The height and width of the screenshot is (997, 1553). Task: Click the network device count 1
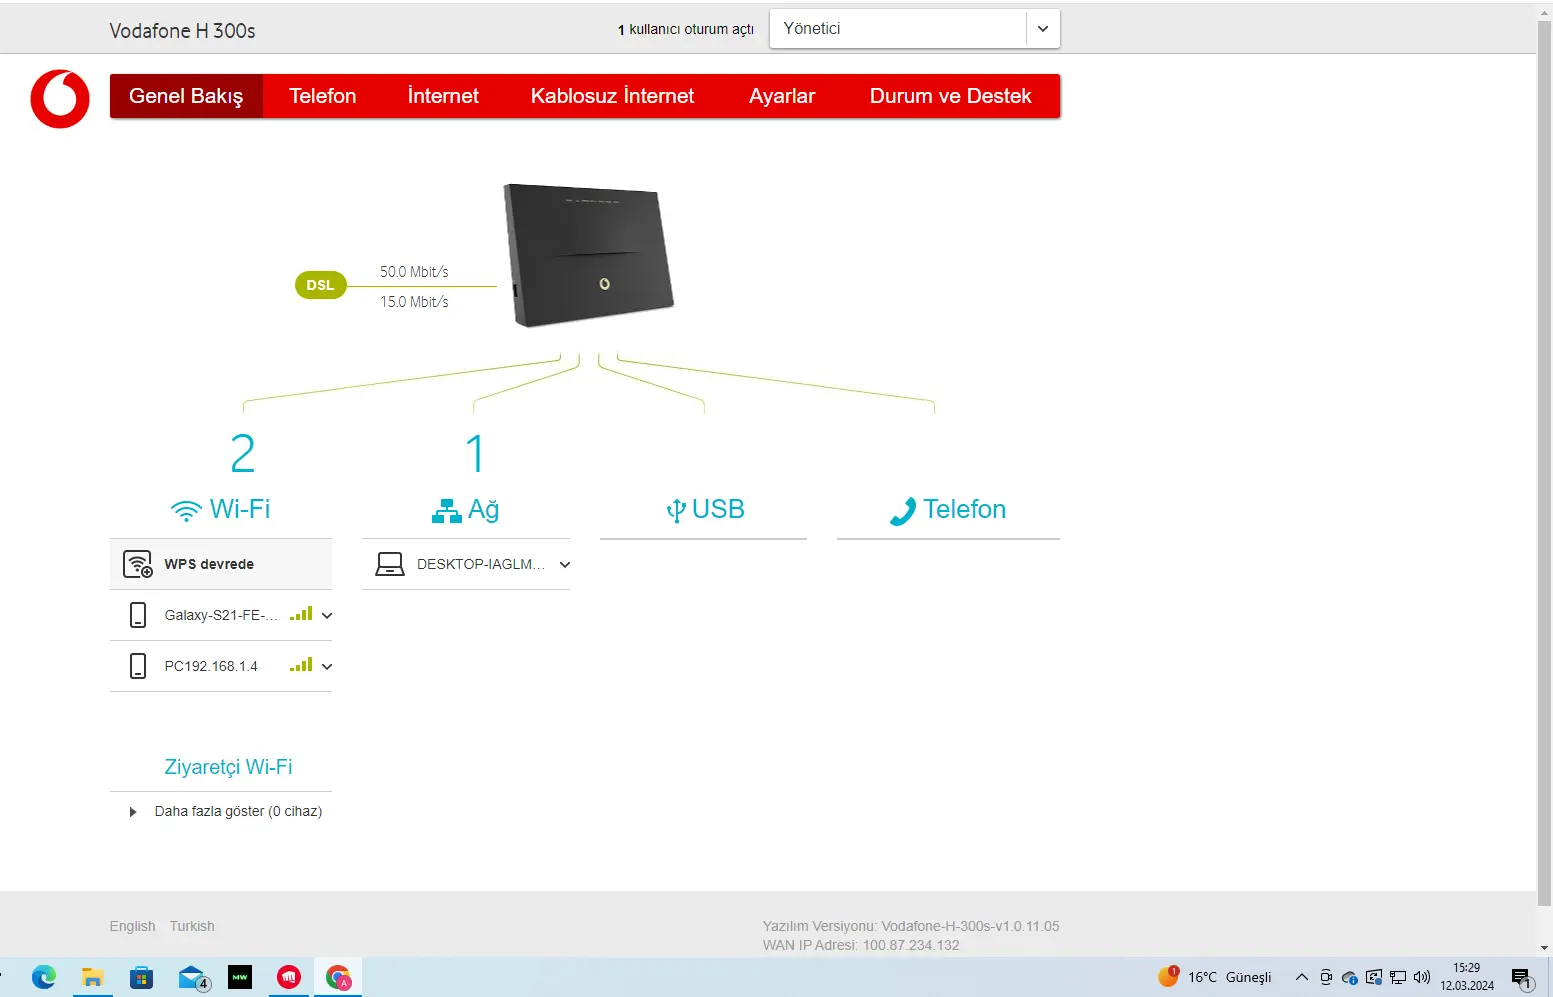coord(476,454)
